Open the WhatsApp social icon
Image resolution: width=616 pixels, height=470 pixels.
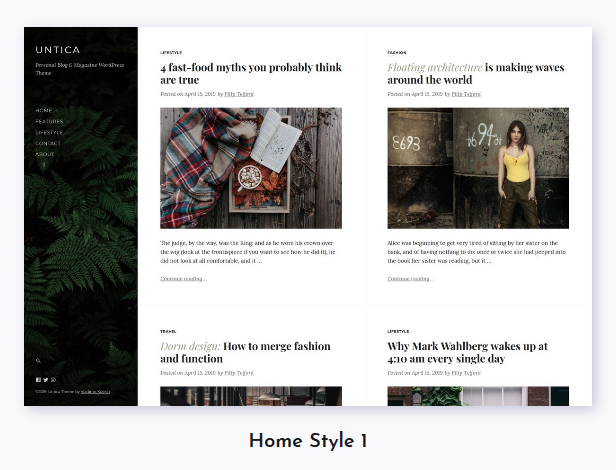[53, 380]
